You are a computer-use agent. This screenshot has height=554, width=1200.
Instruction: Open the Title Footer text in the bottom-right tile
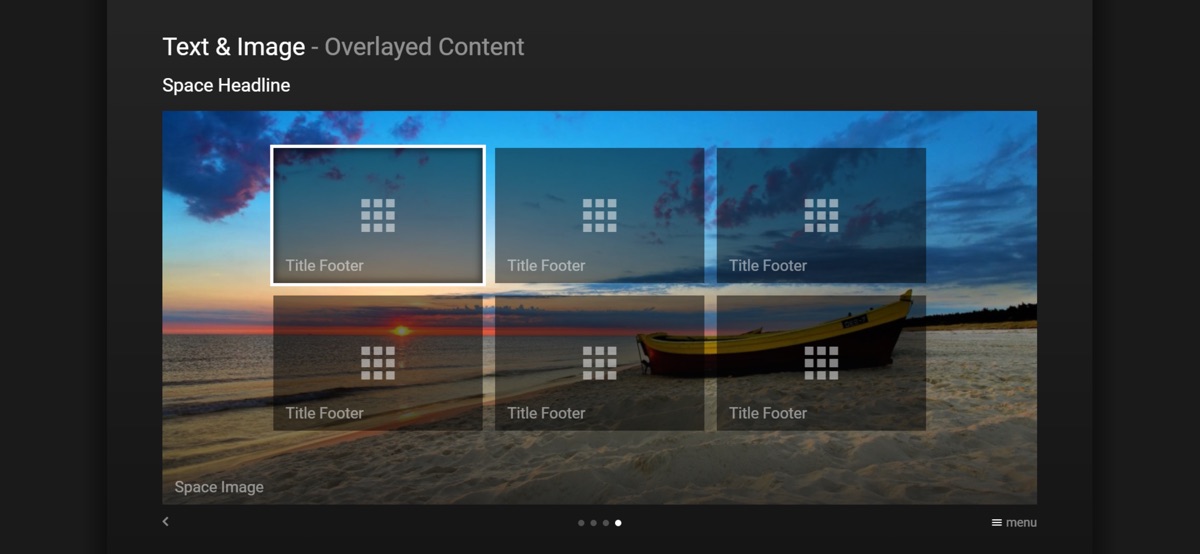(767, 413)
